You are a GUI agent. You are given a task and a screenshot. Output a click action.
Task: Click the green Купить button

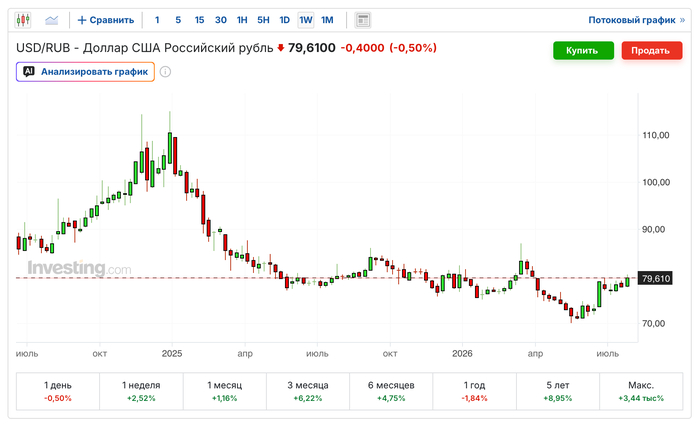(583, 50)
